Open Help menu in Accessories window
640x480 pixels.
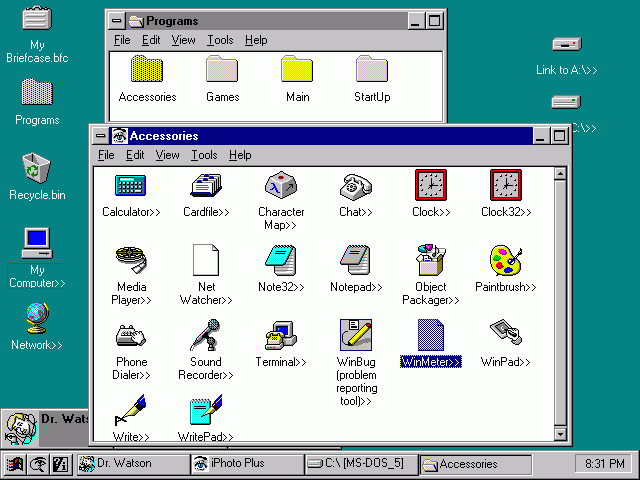click(x=240, y=155)
